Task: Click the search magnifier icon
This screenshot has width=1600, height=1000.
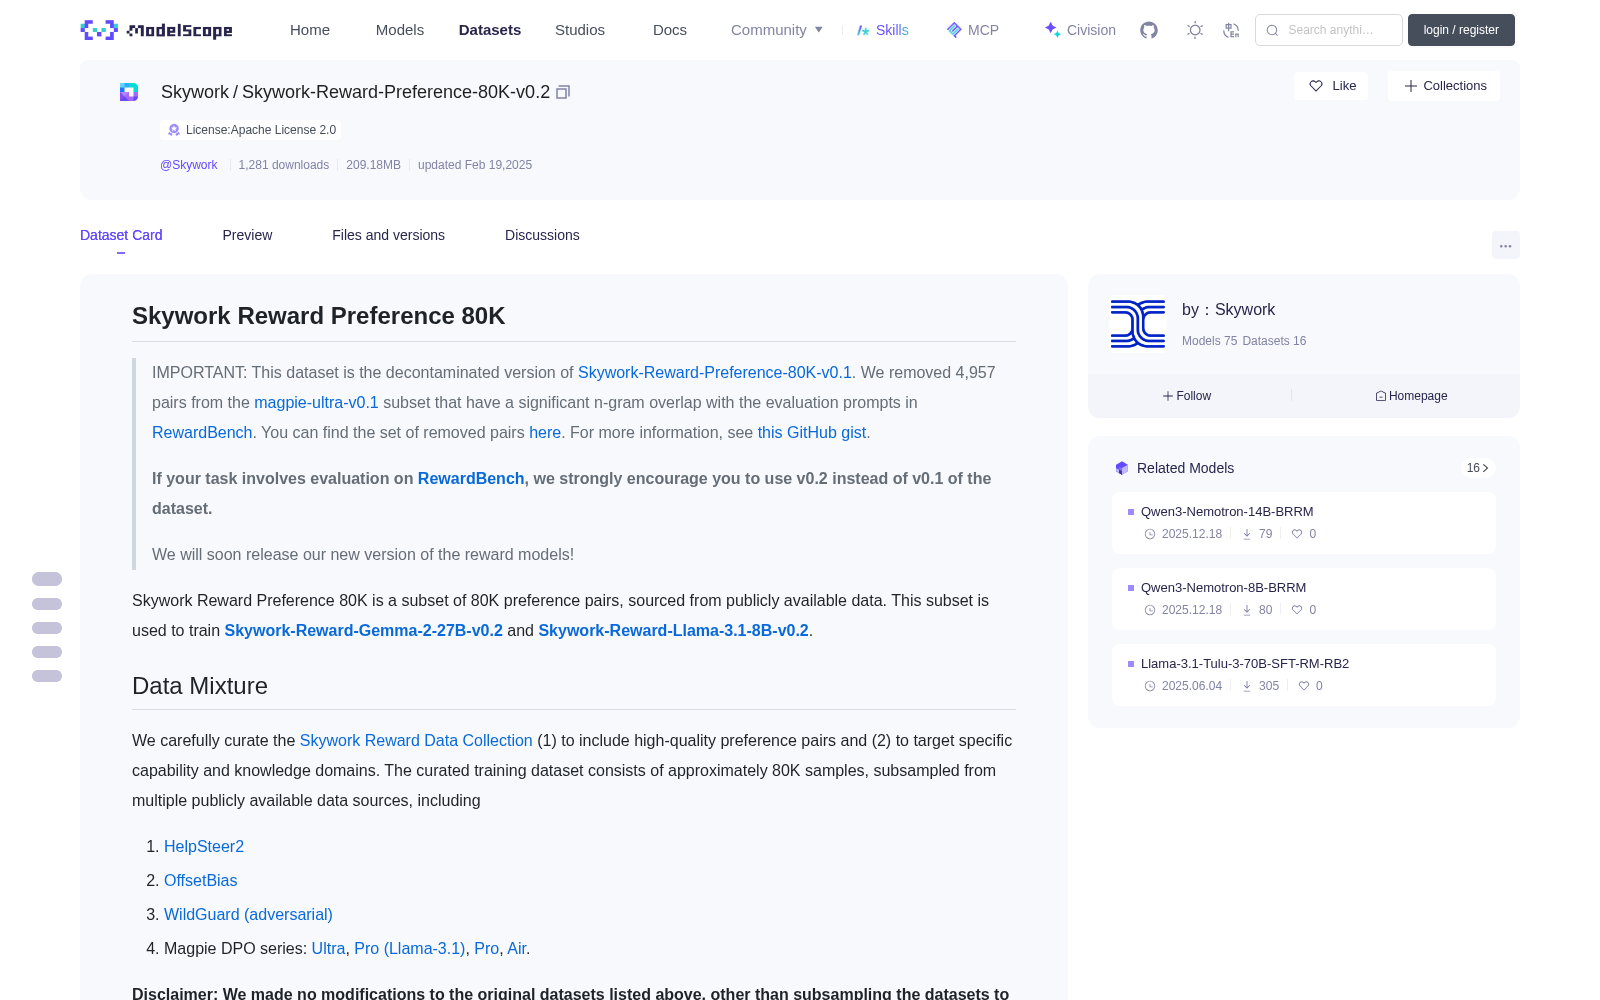Action: pyautogui.click(x=1273, y=30)
